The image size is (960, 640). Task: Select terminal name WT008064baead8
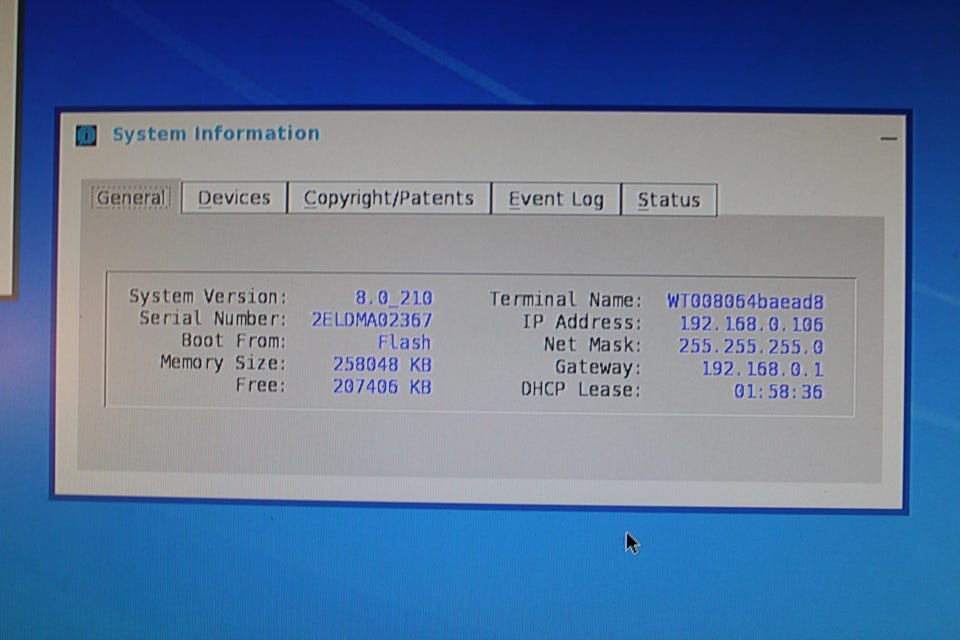point(745,301)
